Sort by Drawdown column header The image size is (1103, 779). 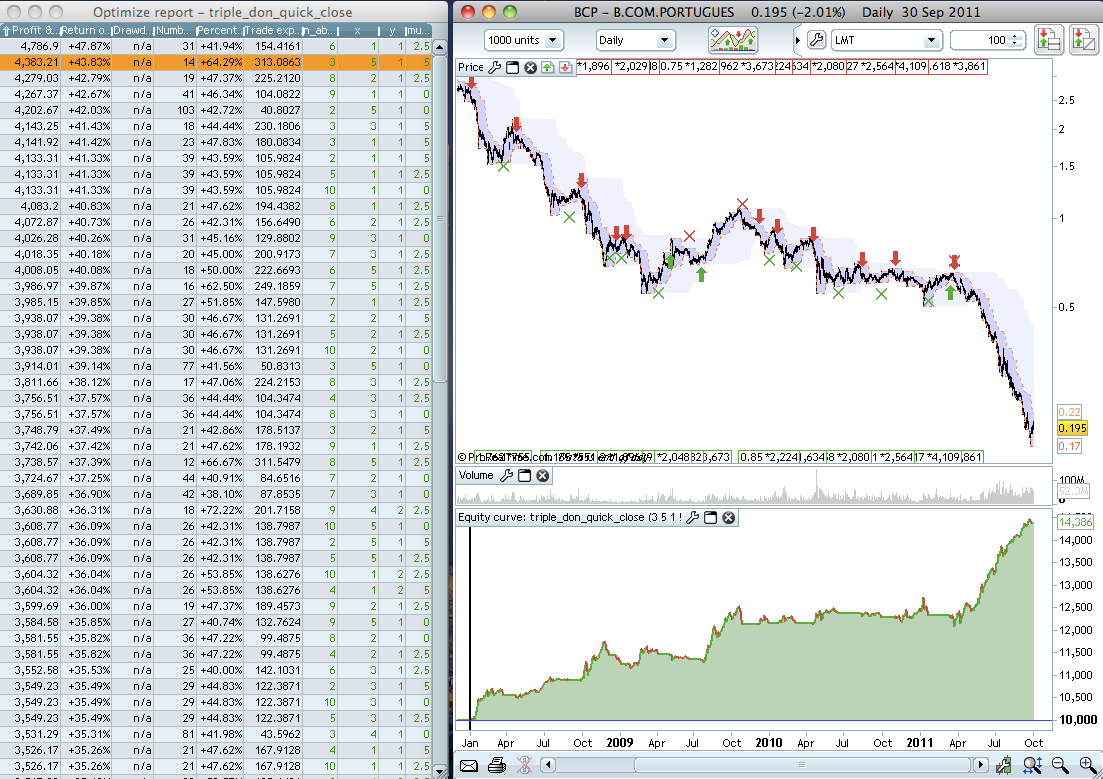pyautogui.click(x=132, y=30)
